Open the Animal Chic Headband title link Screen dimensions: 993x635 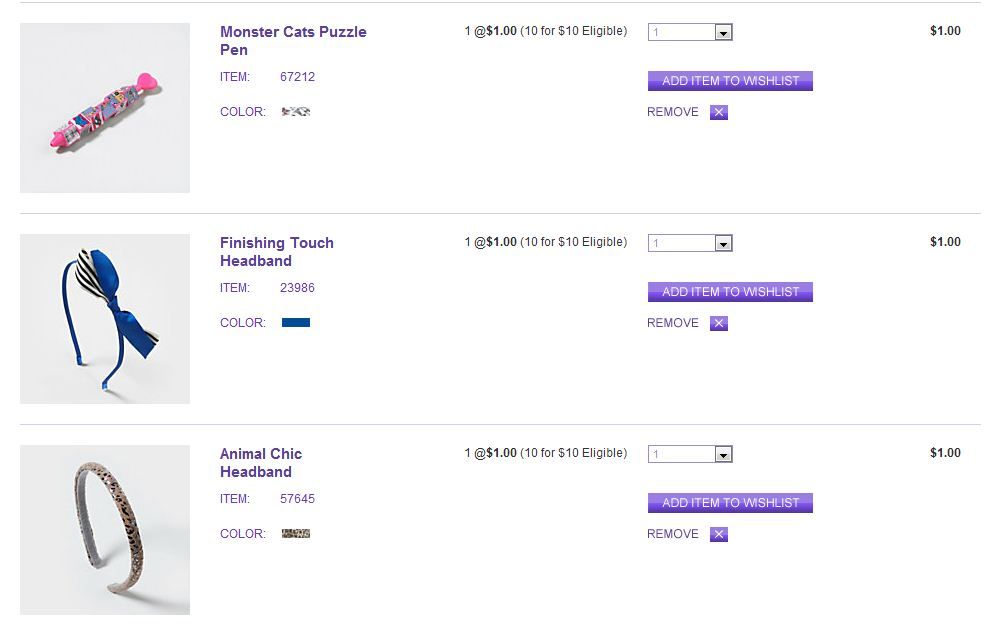(x=260, y=463)
